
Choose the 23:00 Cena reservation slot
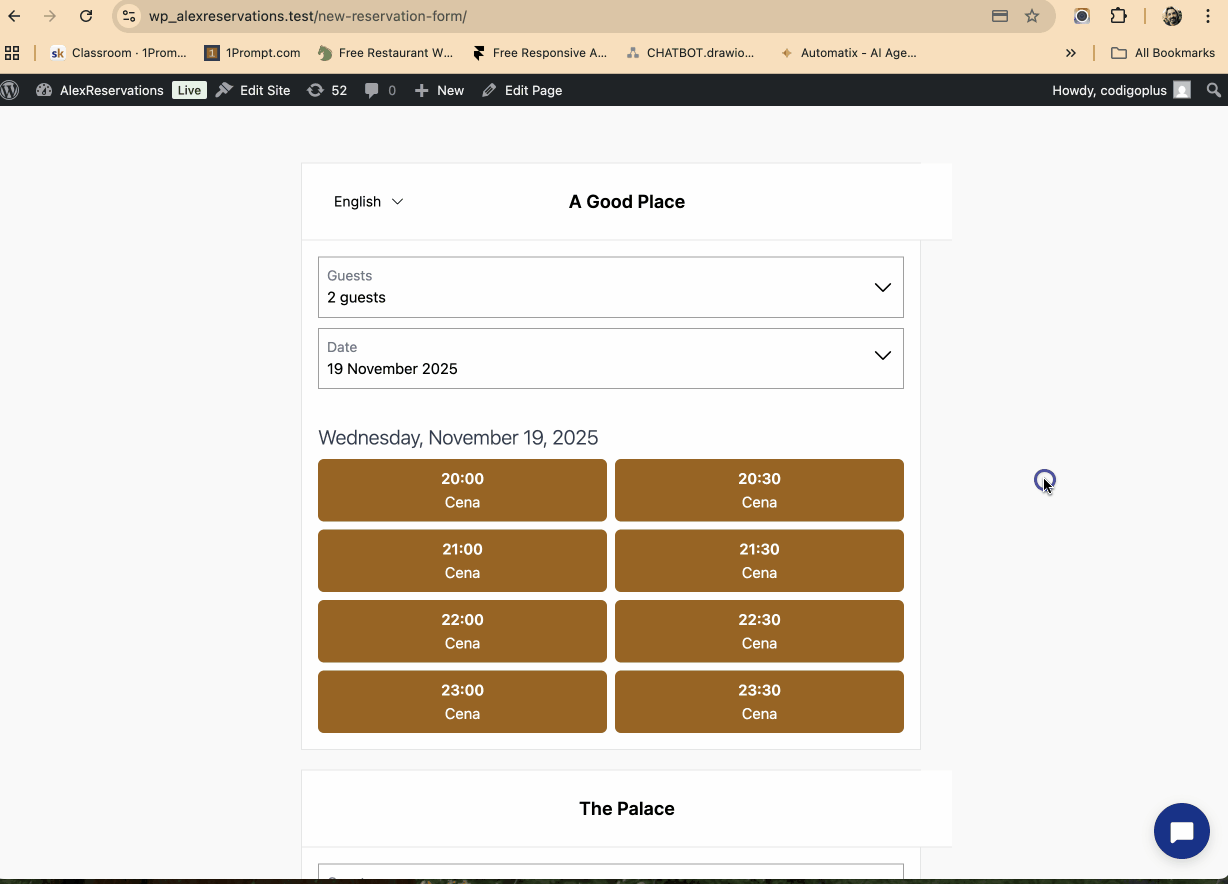(x=462, y=702)
